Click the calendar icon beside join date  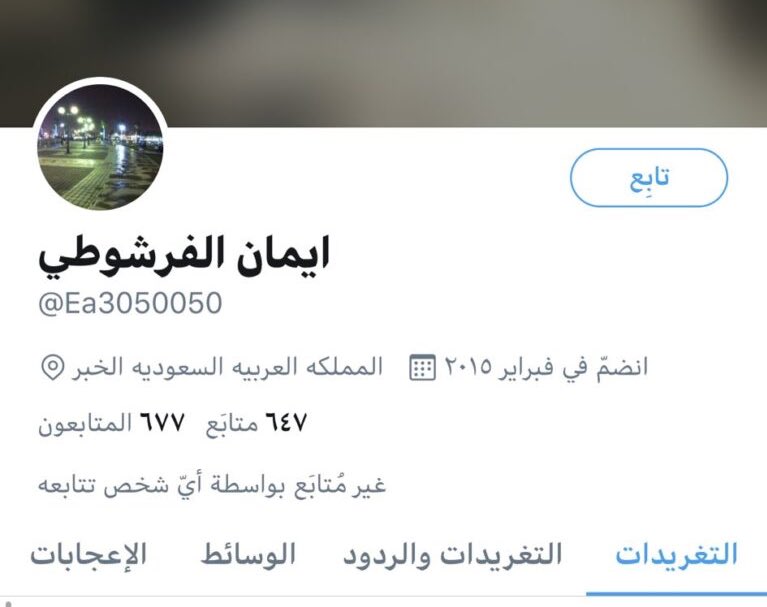[x=422, y=367]
